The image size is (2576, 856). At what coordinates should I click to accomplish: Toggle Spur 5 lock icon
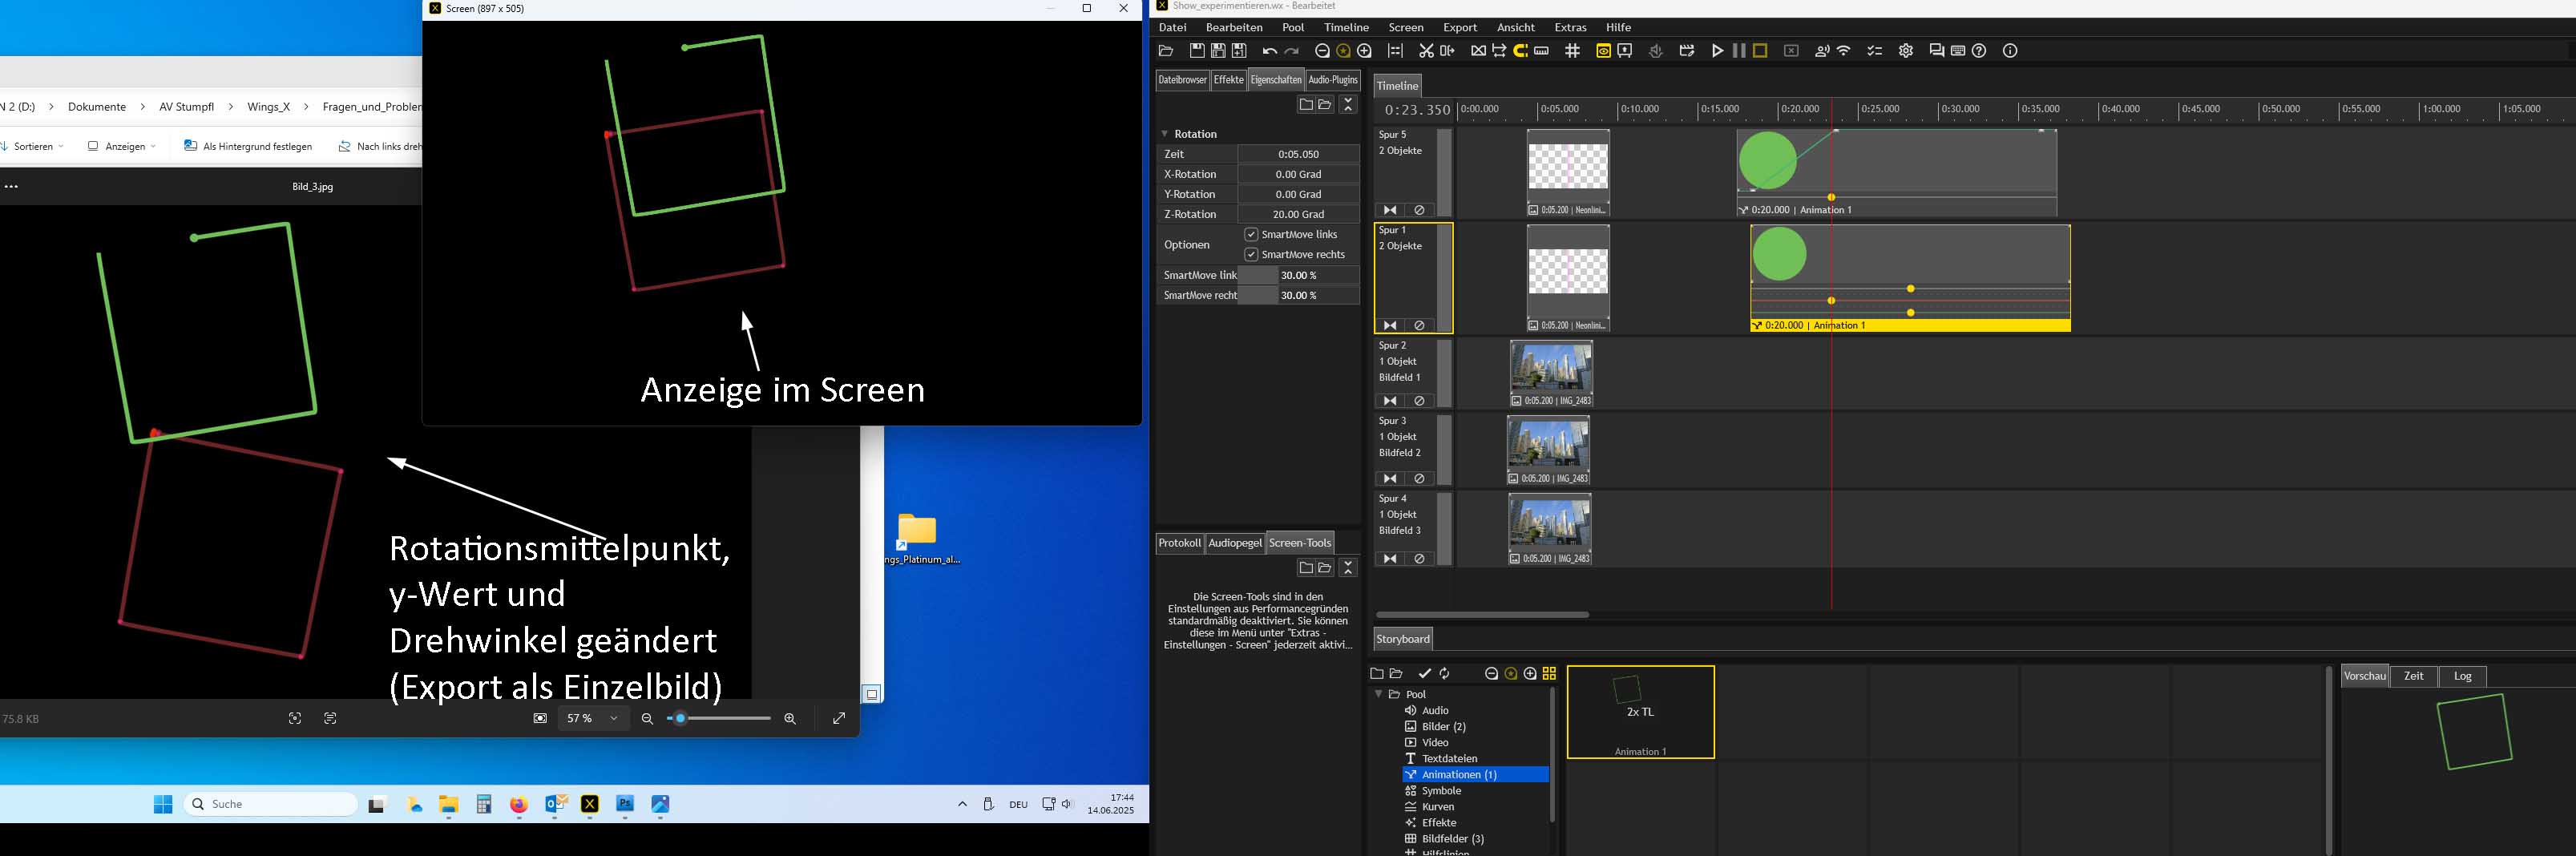[1390, 210]
